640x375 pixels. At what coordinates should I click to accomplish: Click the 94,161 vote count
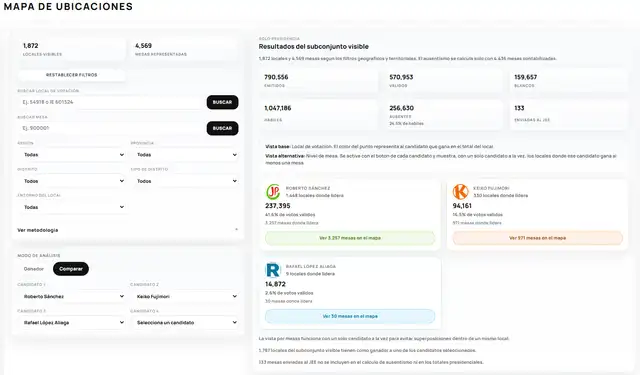[462, 206]
